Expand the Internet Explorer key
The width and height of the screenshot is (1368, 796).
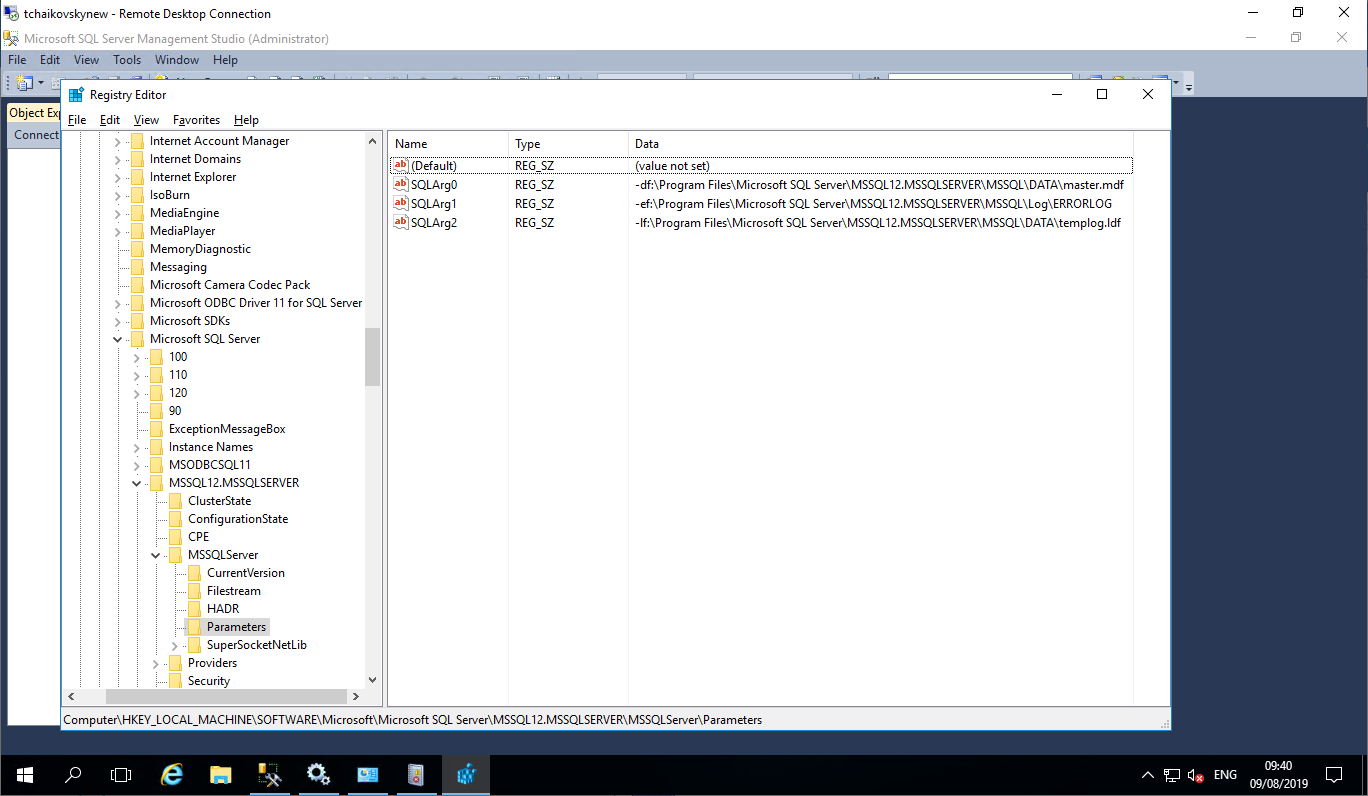118,177
